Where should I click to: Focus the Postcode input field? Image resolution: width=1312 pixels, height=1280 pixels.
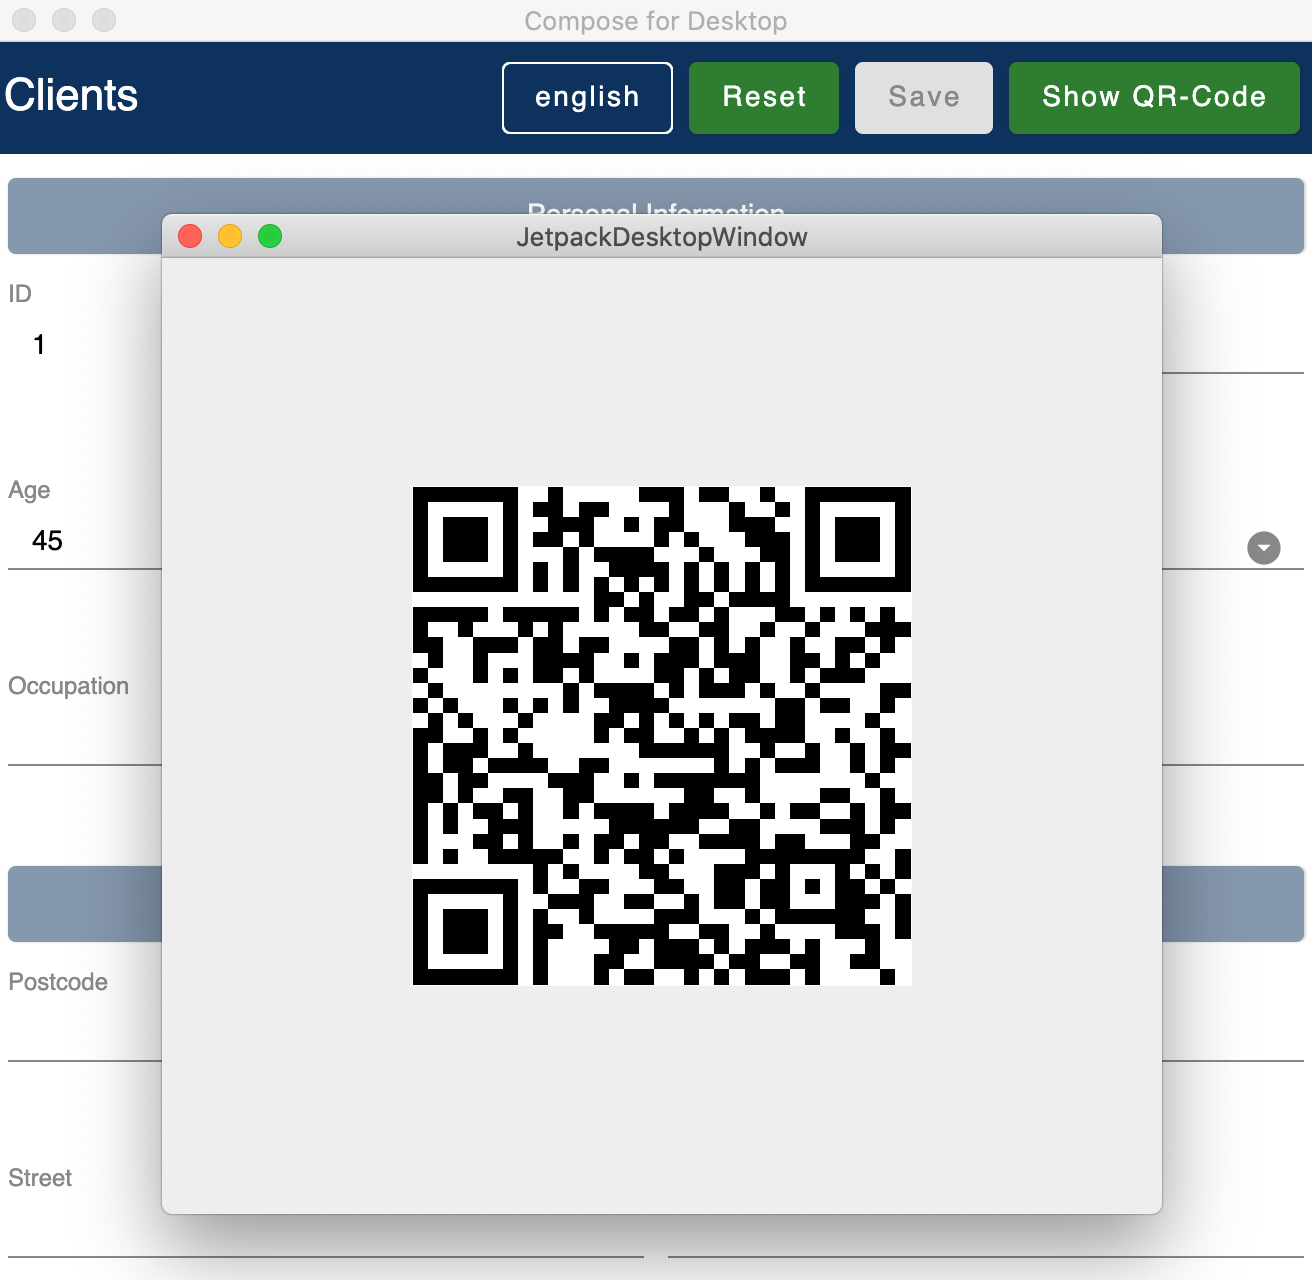85,1033
